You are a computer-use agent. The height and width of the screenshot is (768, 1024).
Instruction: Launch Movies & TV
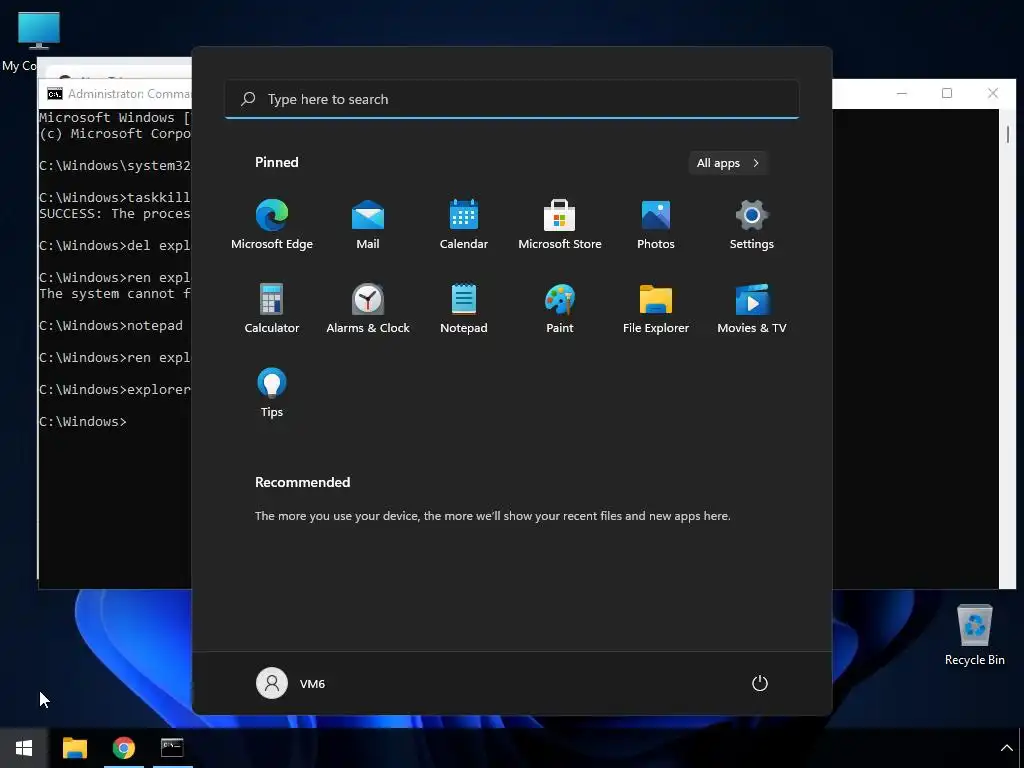click(x=752, y=309)
